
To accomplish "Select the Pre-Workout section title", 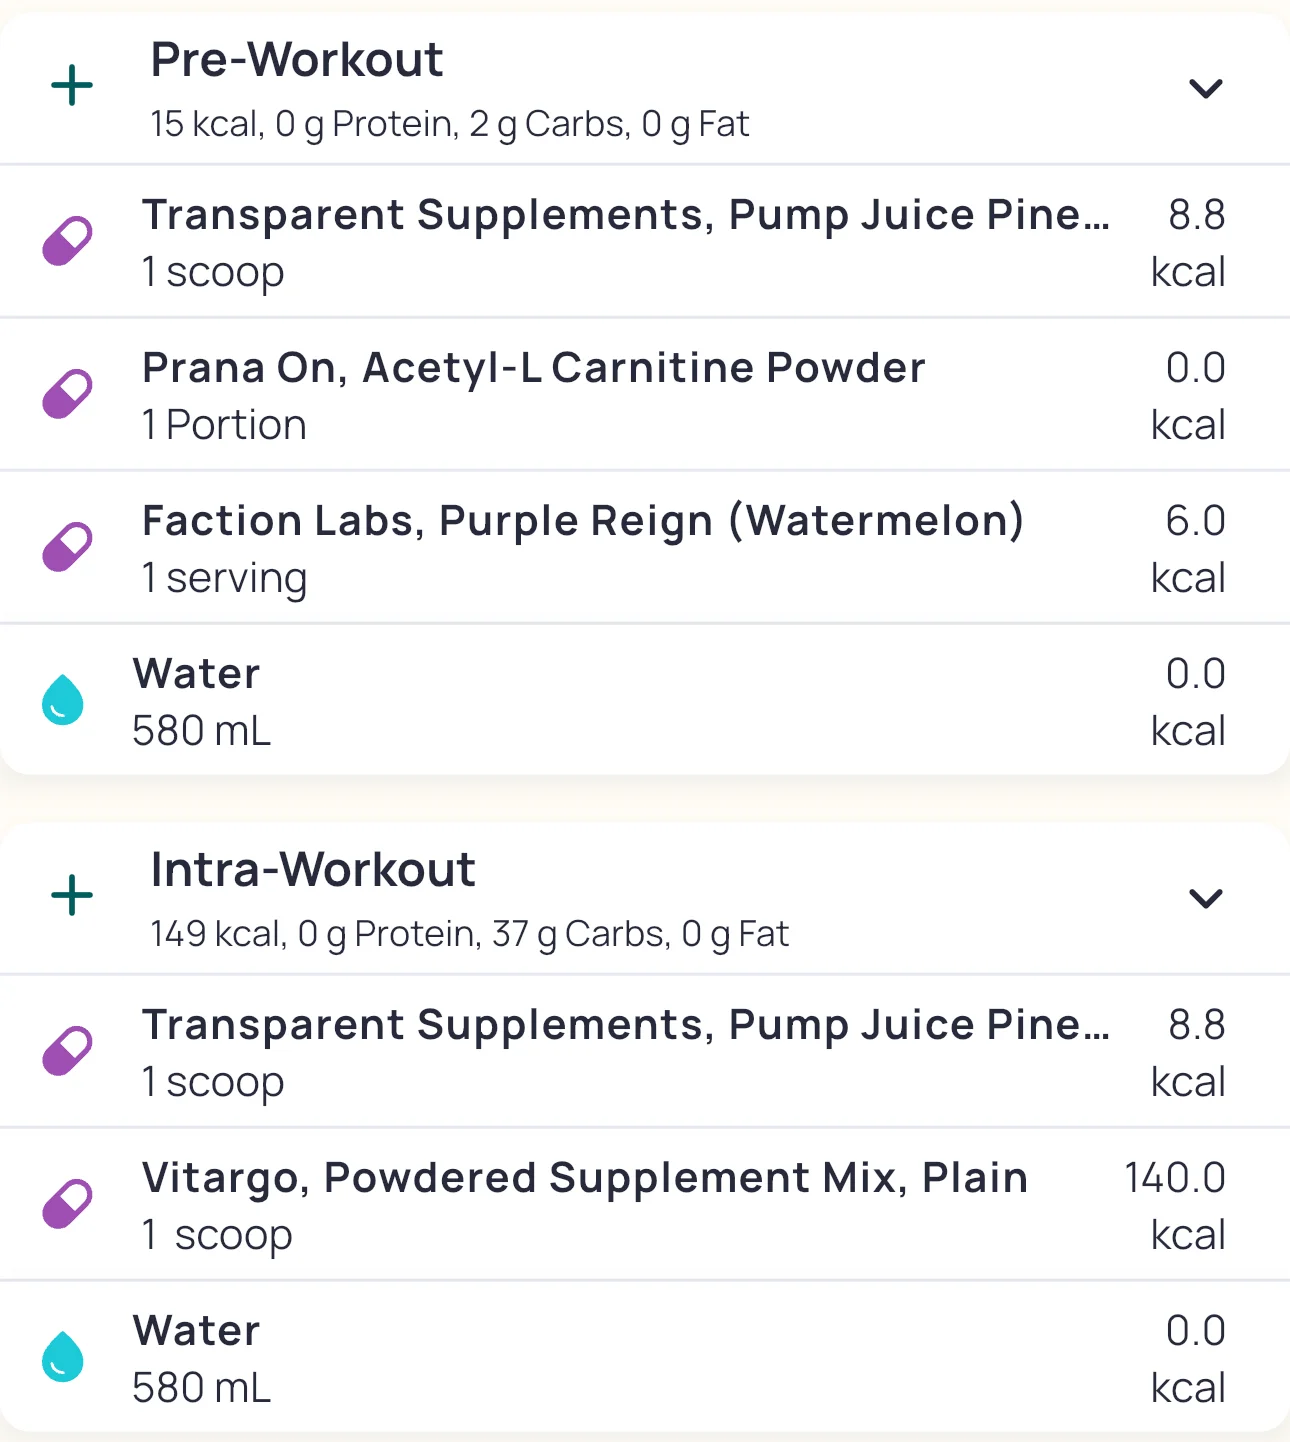I will (296, 60).
